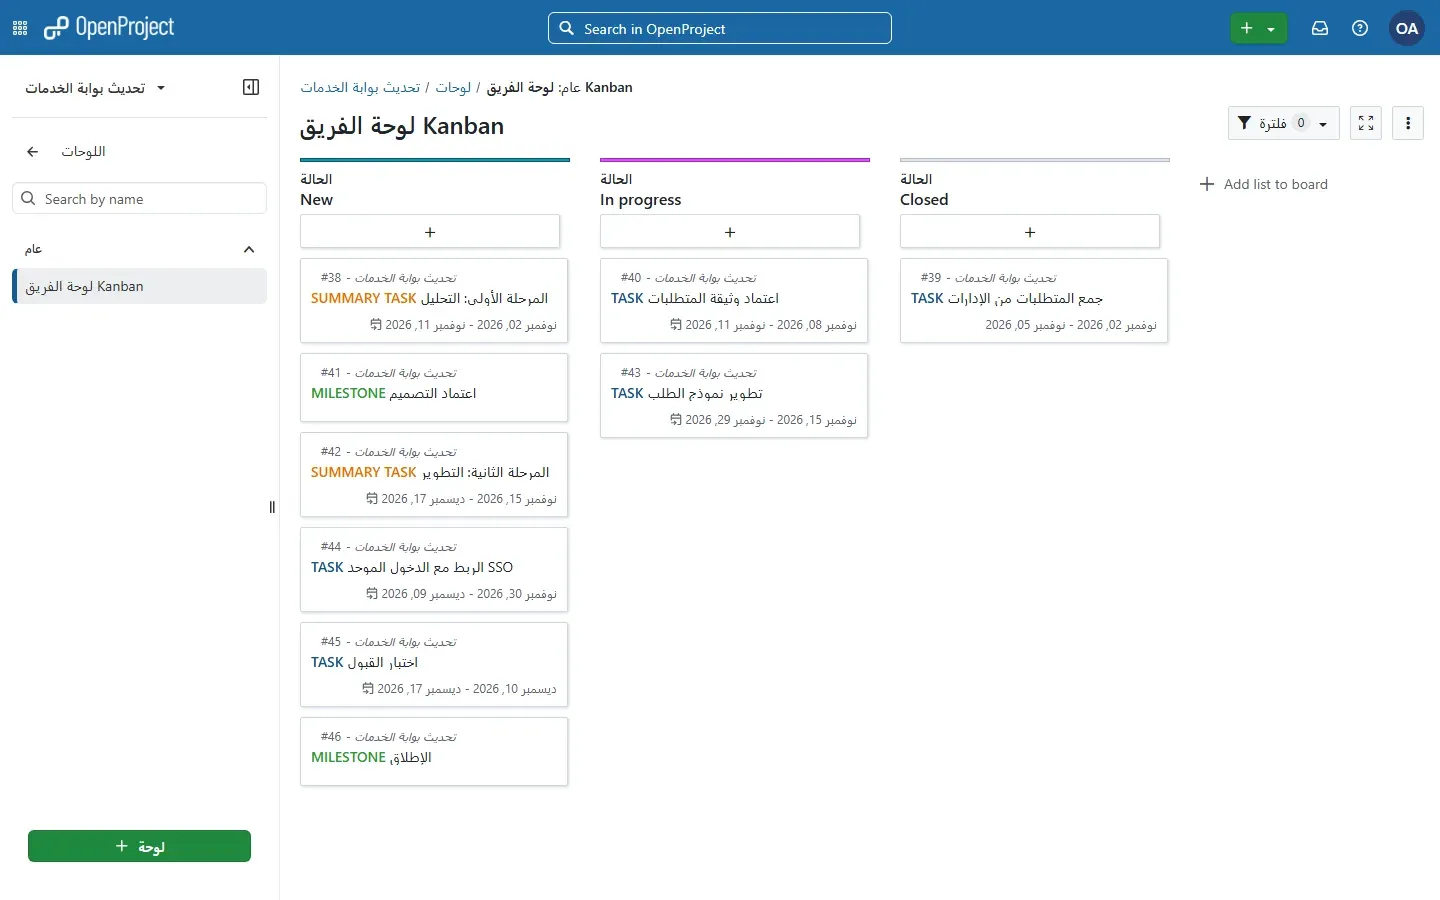
Task: Open card #46 الإطلاق milestone
Action: pos(434,751)
